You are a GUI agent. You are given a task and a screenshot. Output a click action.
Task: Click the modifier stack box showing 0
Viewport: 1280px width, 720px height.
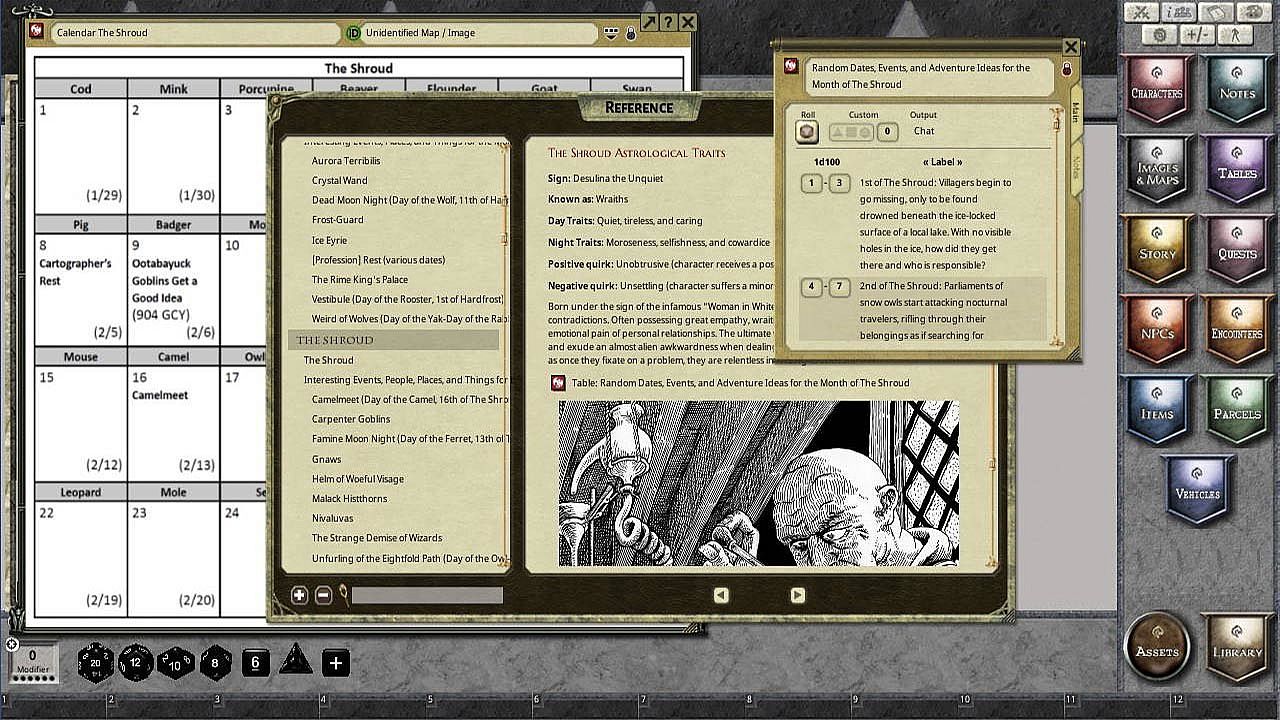pos(32,661)
